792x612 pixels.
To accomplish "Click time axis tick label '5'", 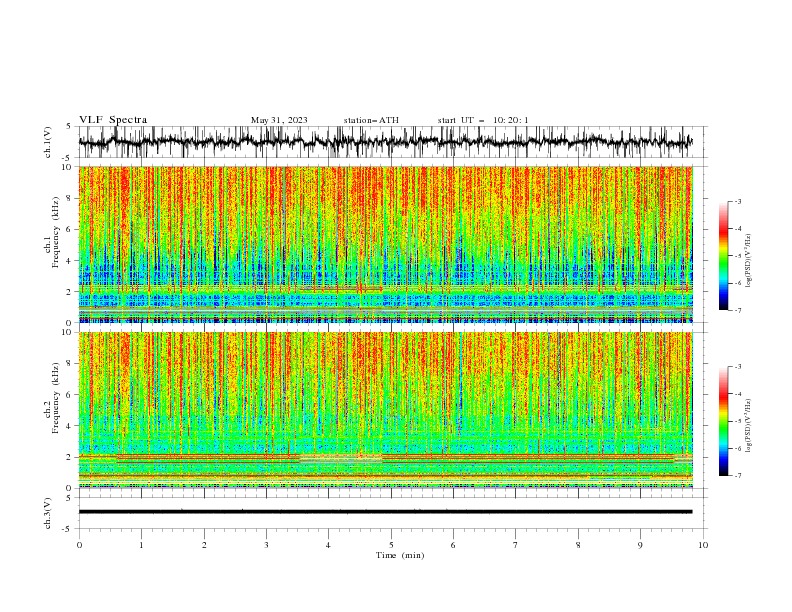I will pyautogui.click(x=391, y=545).
